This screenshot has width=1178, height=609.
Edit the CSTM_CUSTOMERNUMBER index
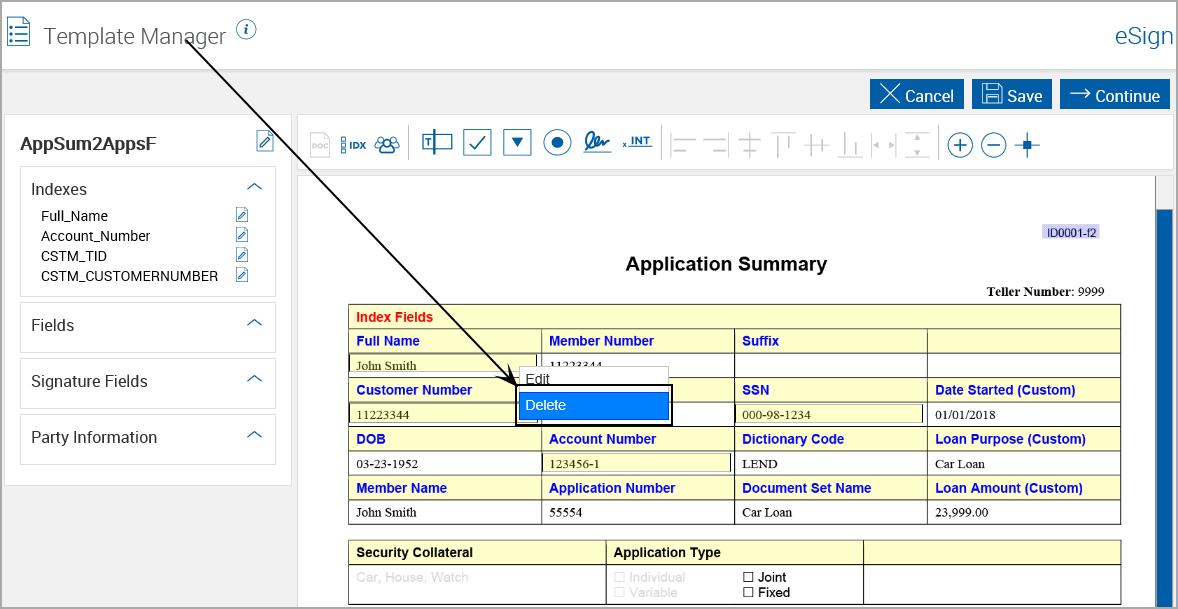pyautogui.click(x=242, y=275)
